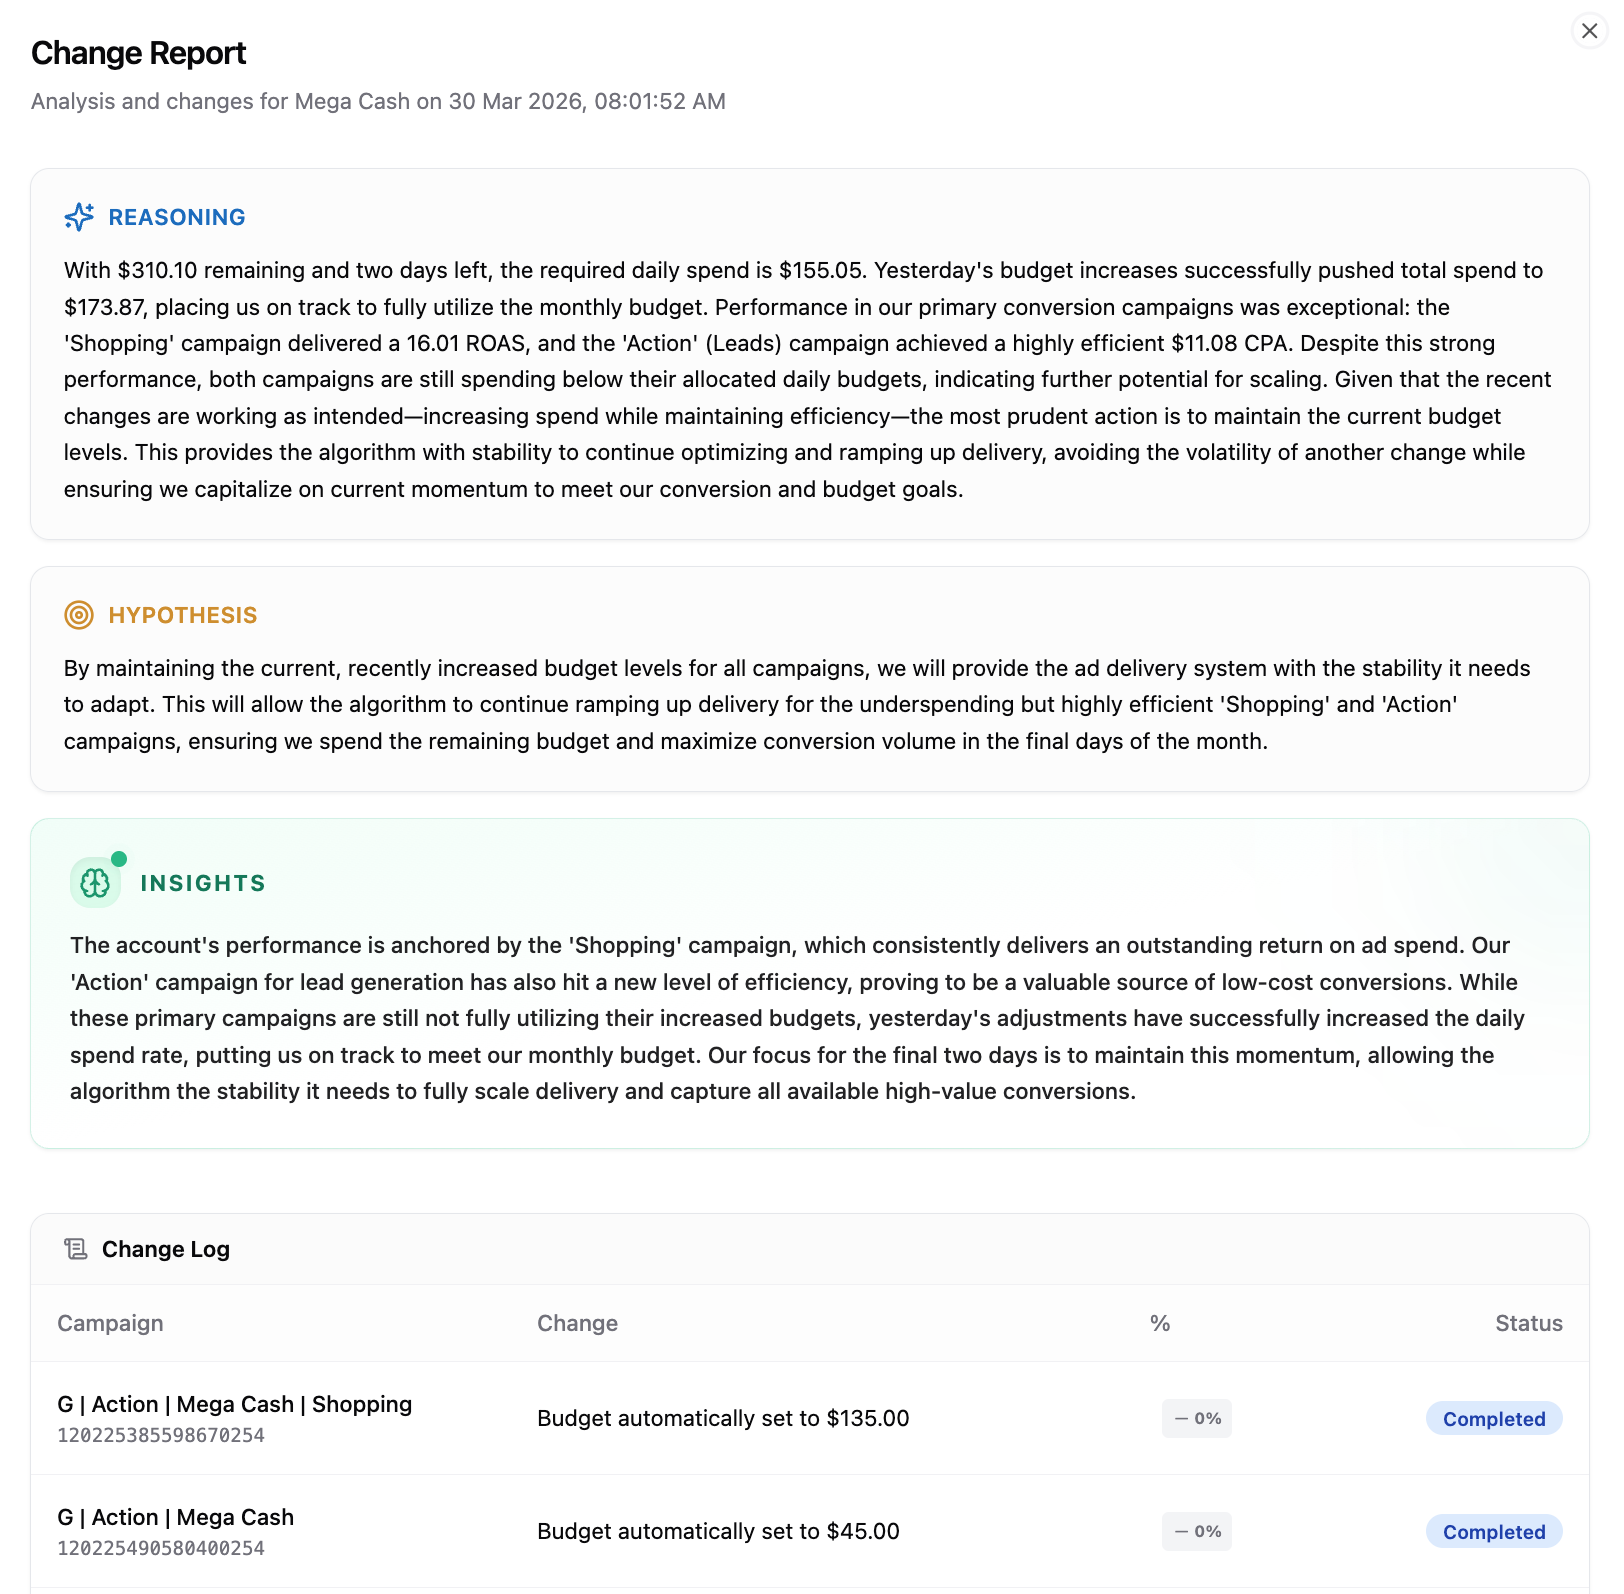Click the Reasoning sparkle icon
The image size is (1624, 1594).
[79, 217]
